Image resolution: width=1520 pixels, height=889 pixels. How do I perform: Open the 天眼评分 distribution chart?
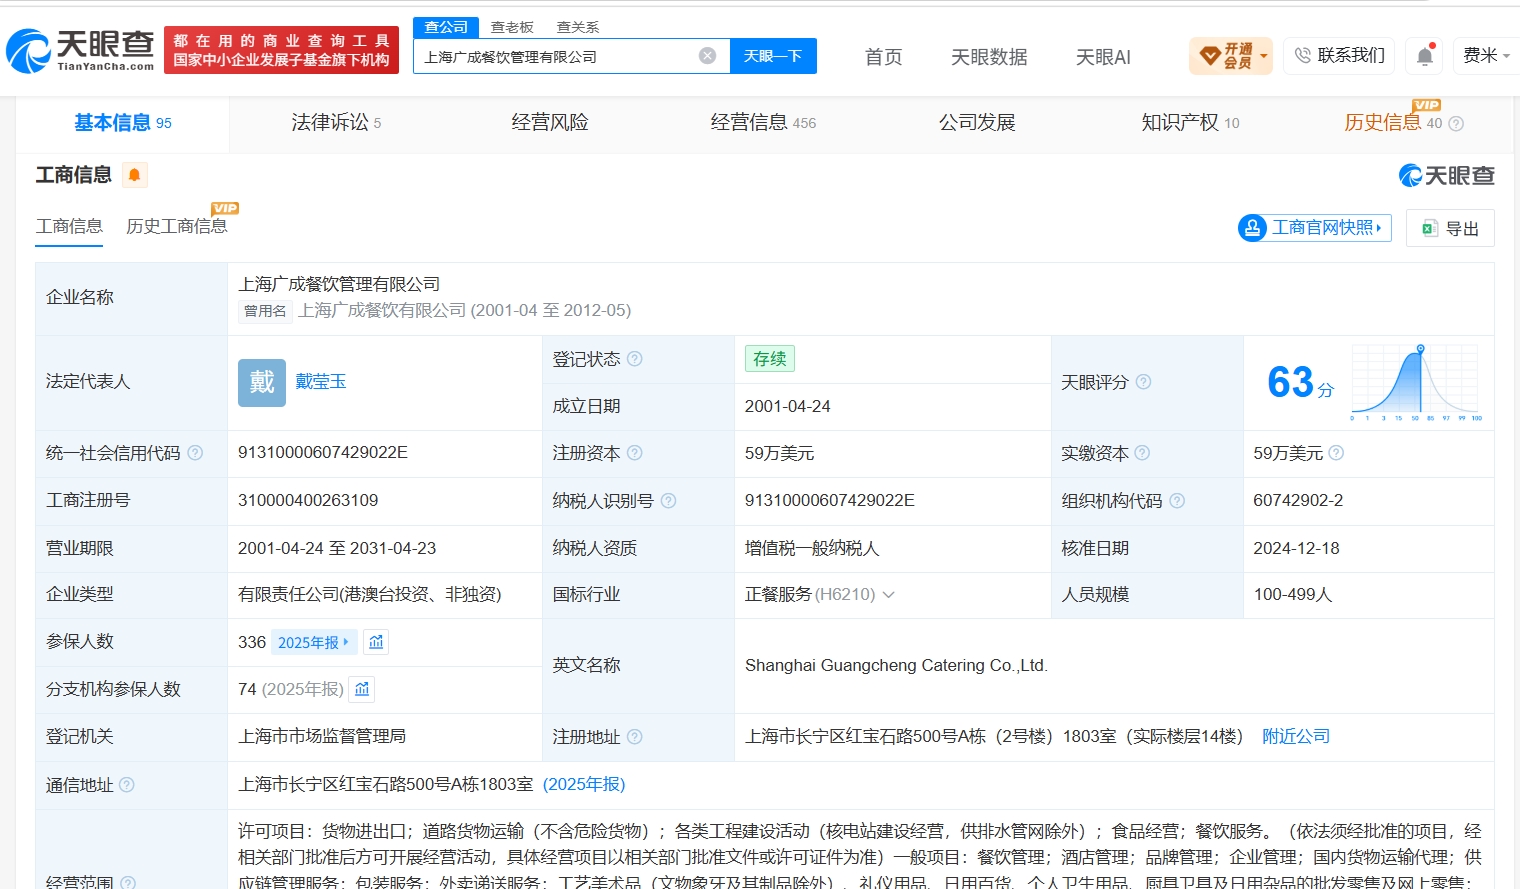click(x=1417, y=382)
